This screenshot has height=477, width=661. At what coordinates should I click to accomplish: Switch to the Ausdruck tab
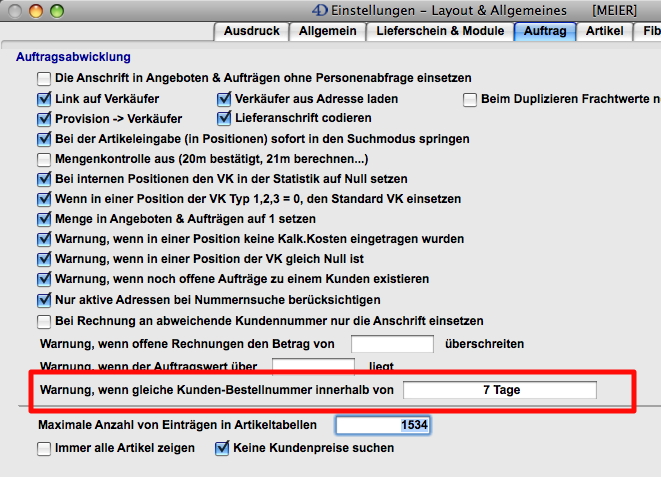(x=251, y=32)
